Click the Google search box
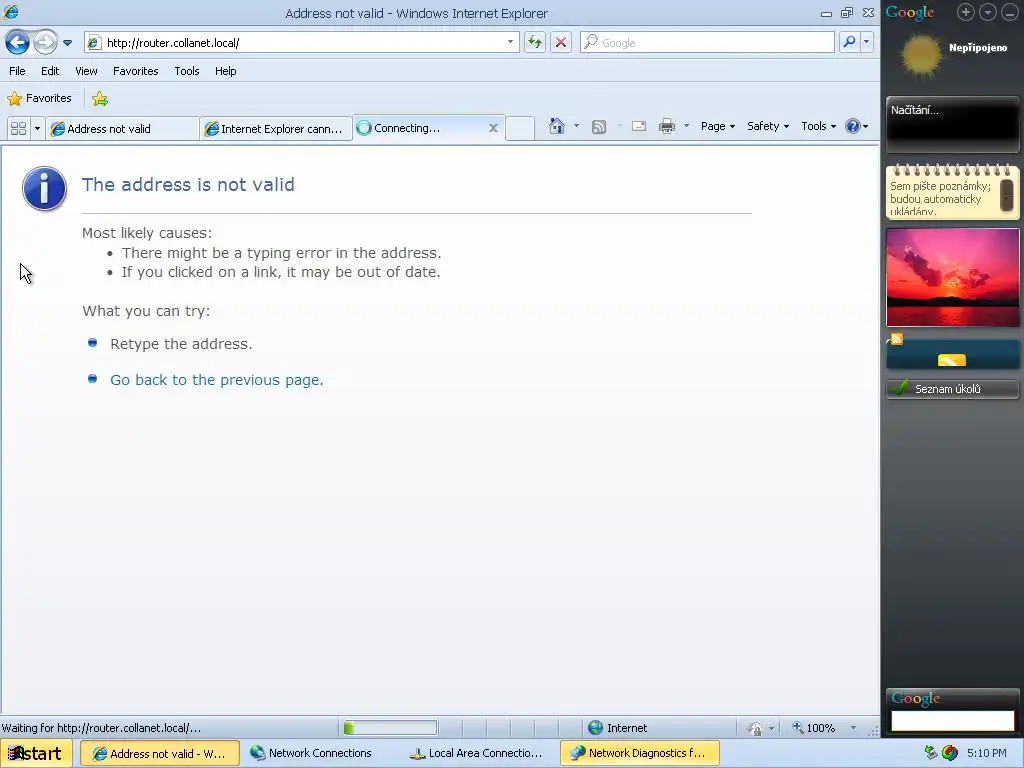The height and width of the screenshot is (768, 1024). 707,42
